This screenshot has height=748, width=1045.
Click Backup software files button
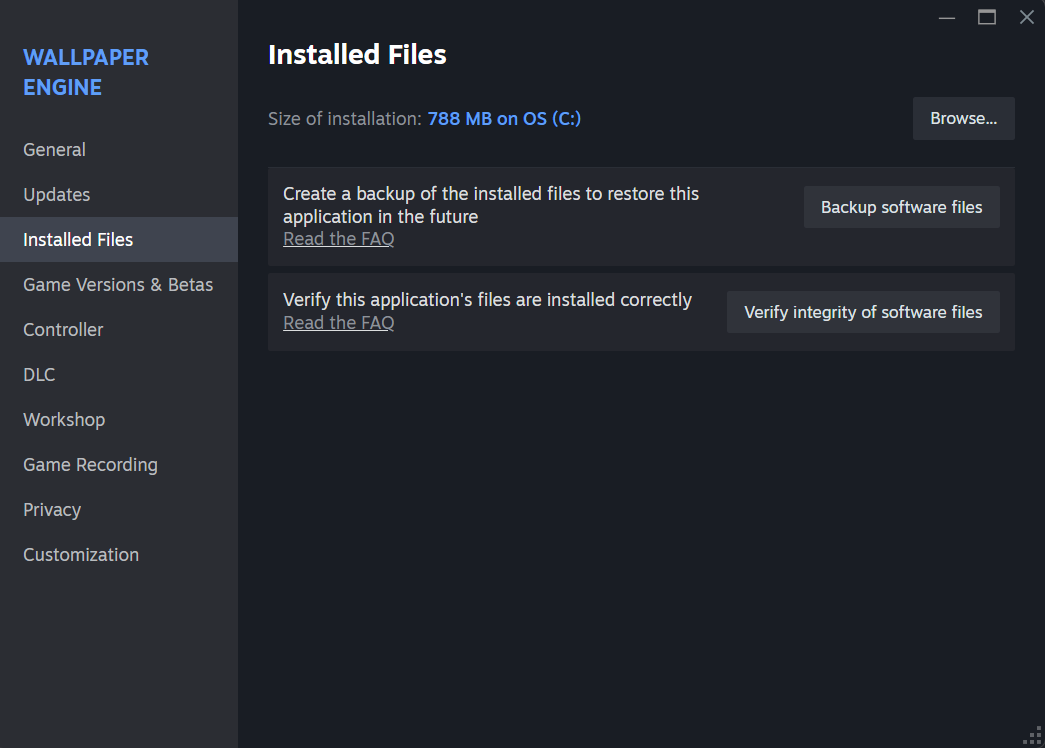(x=901, y=207)
